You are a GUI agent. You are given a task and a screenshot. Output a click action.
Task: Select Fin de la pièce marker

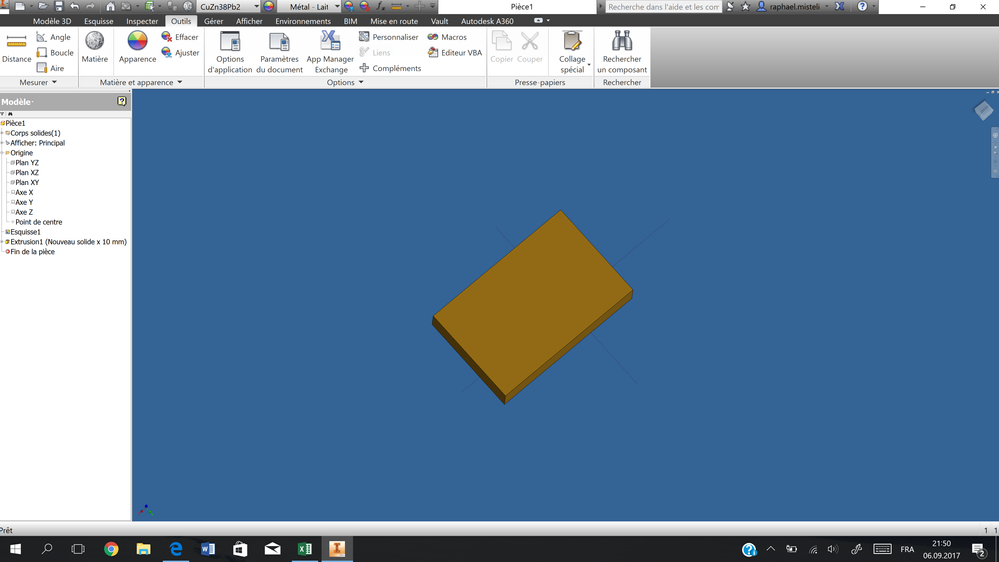(32, 252)
